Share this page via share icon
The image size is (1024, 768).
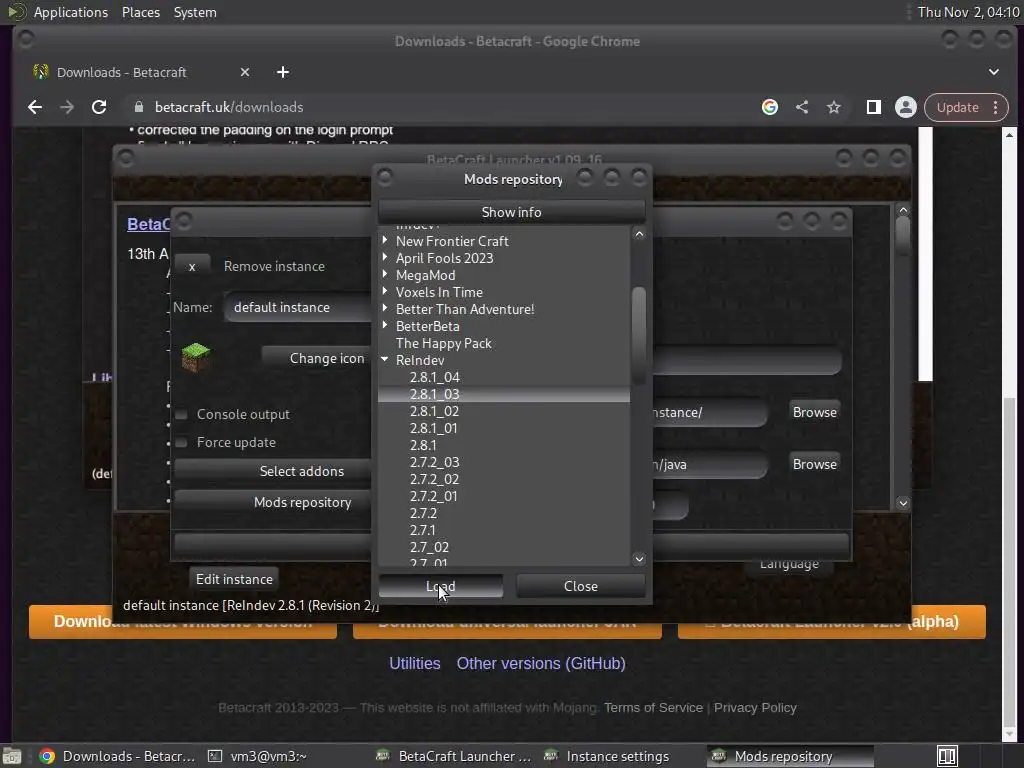(x=802, y=107)
